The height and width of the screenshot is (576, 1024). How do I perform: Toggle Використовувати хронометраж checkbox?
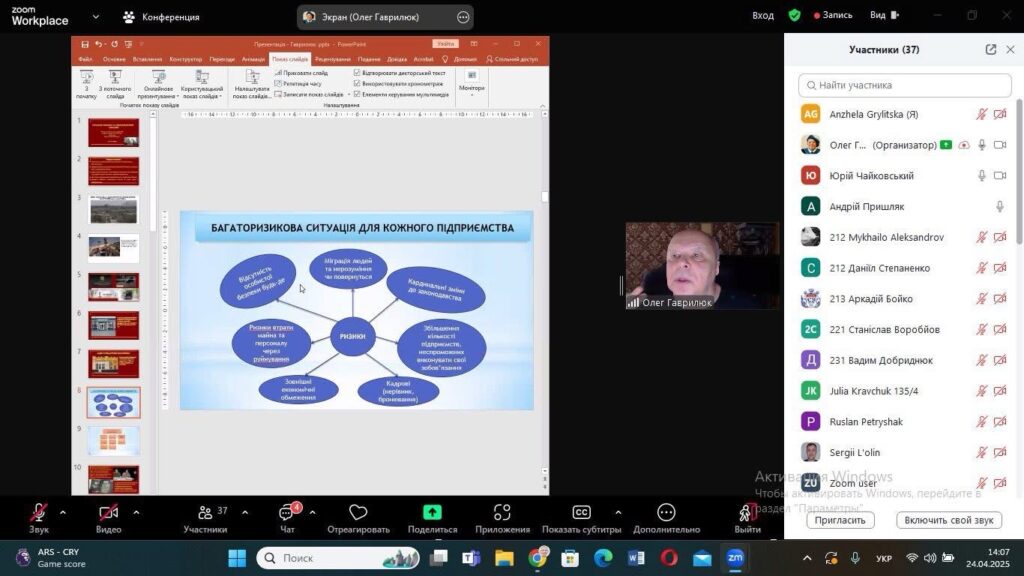(x=357, y=84)
